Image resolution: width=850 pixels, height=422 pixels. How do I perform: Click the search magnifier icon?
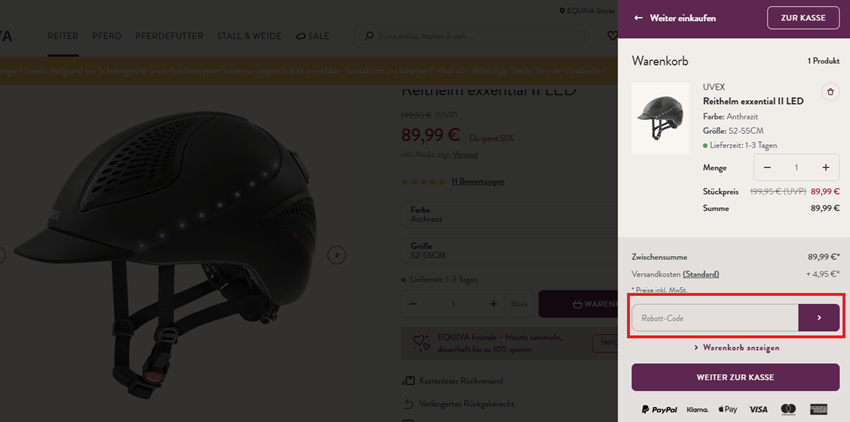[369, 36]
